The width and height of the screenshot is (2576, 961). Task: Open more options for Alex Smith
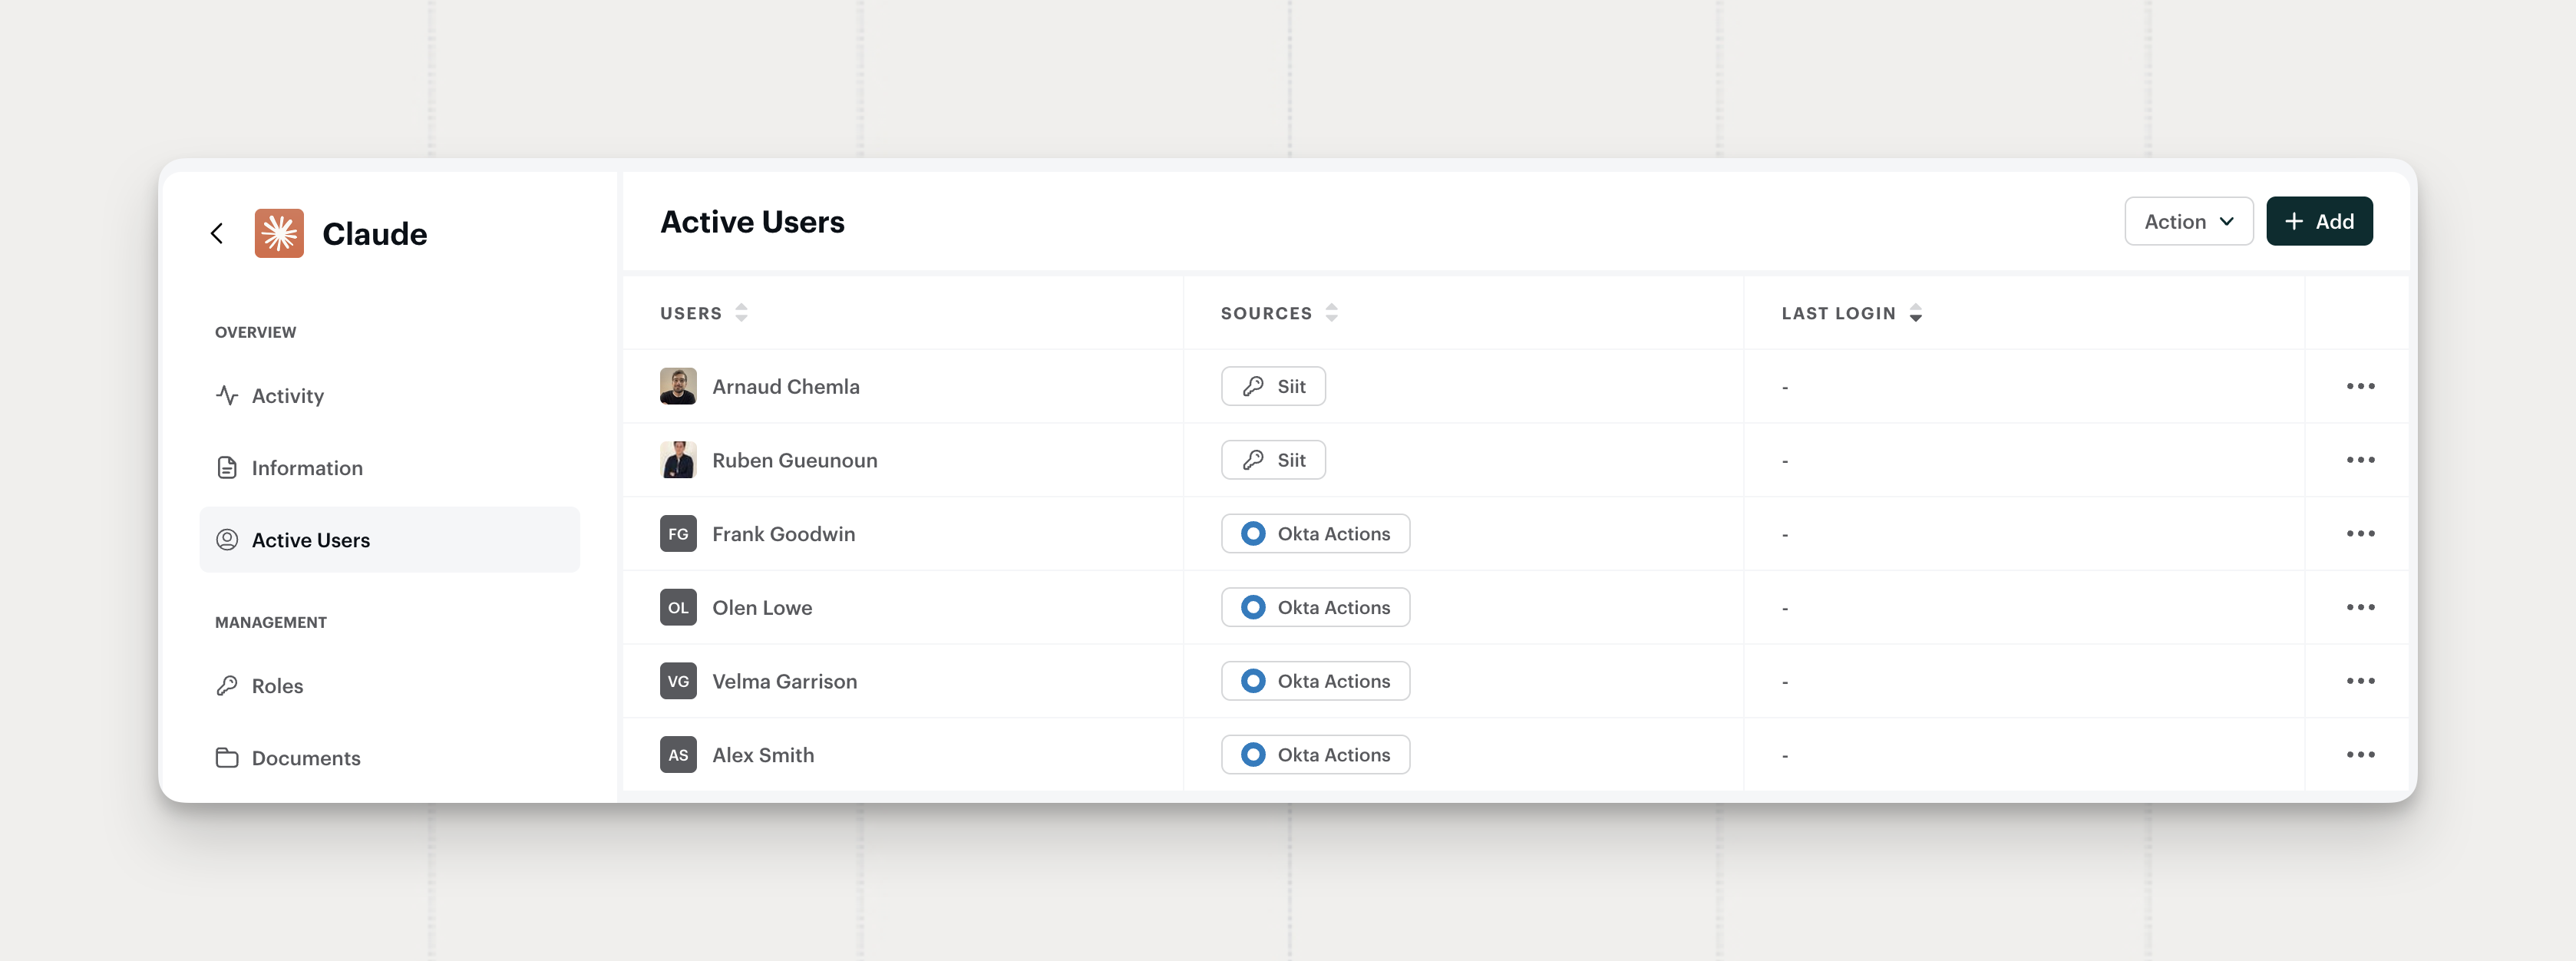(x=2360, y=755)
